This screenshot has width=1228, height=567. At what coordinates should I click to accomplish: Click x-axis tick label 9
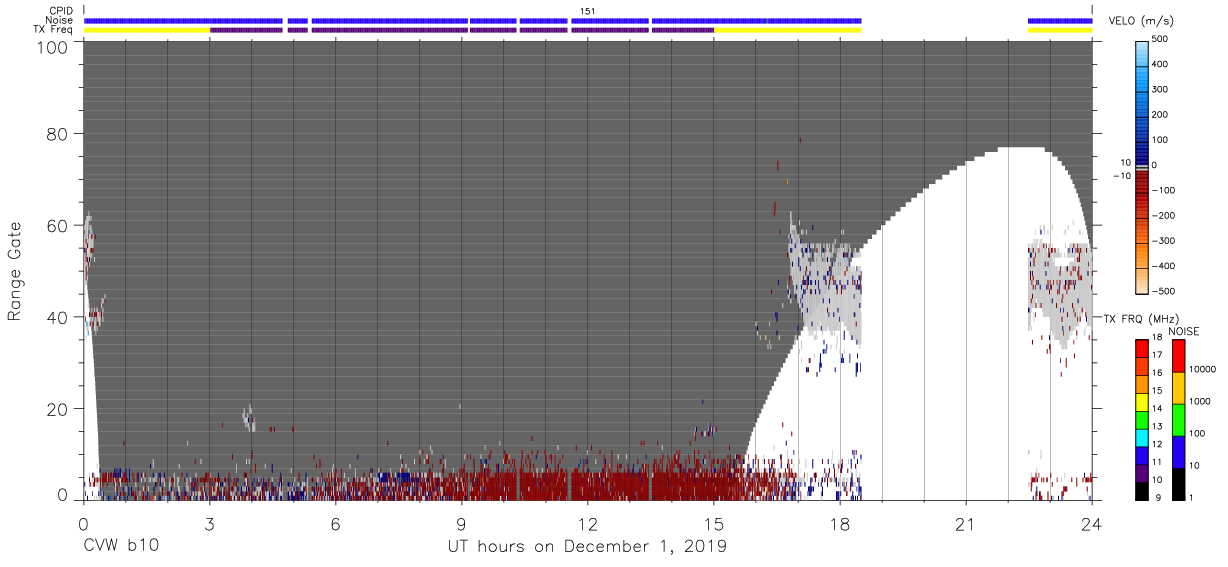point(461,523)
